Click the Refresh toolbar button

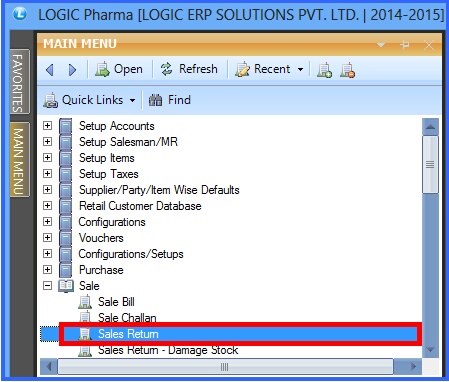pos(189,69)
